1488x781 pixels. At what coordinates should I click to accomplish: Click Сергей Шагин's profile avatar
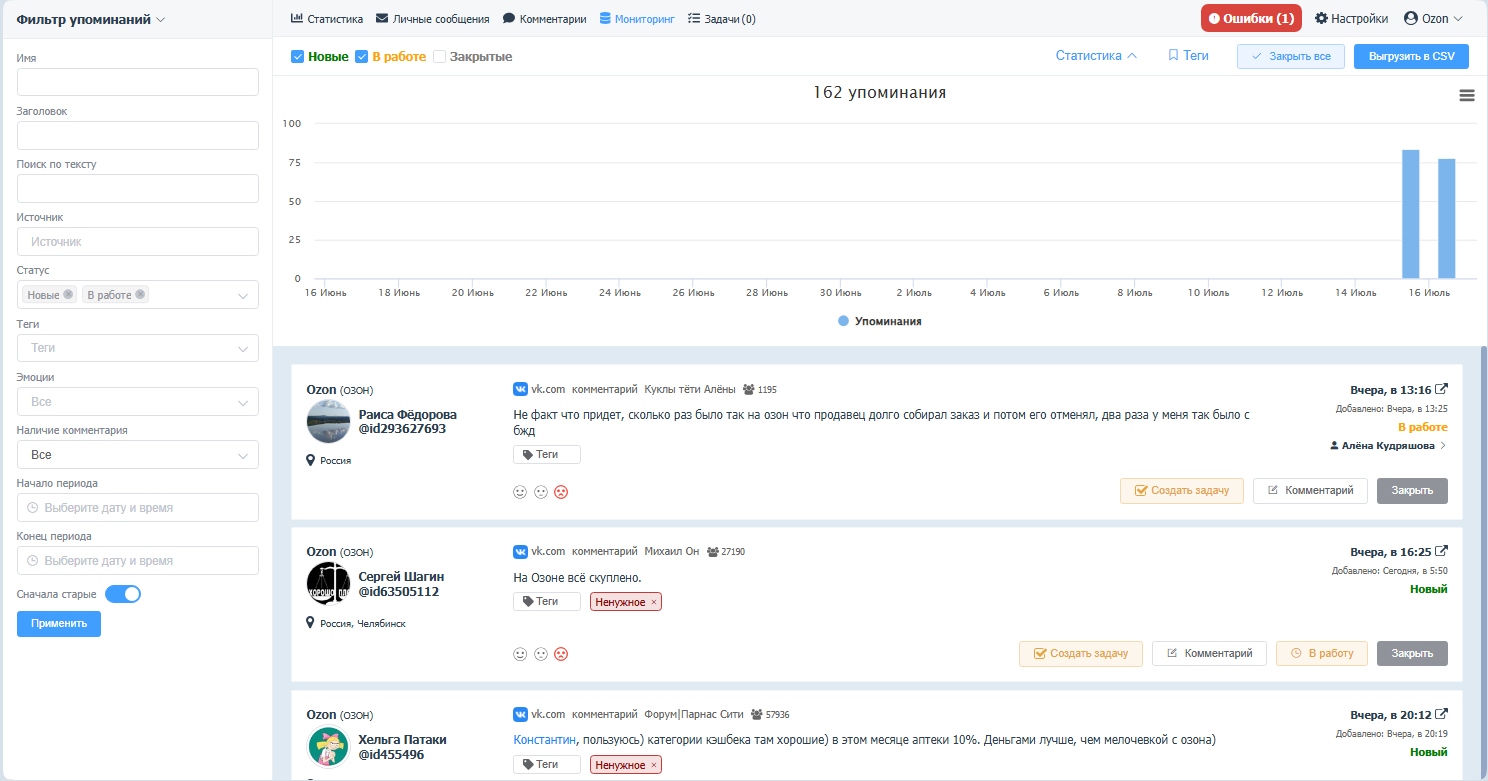click(x=328, y=583)
